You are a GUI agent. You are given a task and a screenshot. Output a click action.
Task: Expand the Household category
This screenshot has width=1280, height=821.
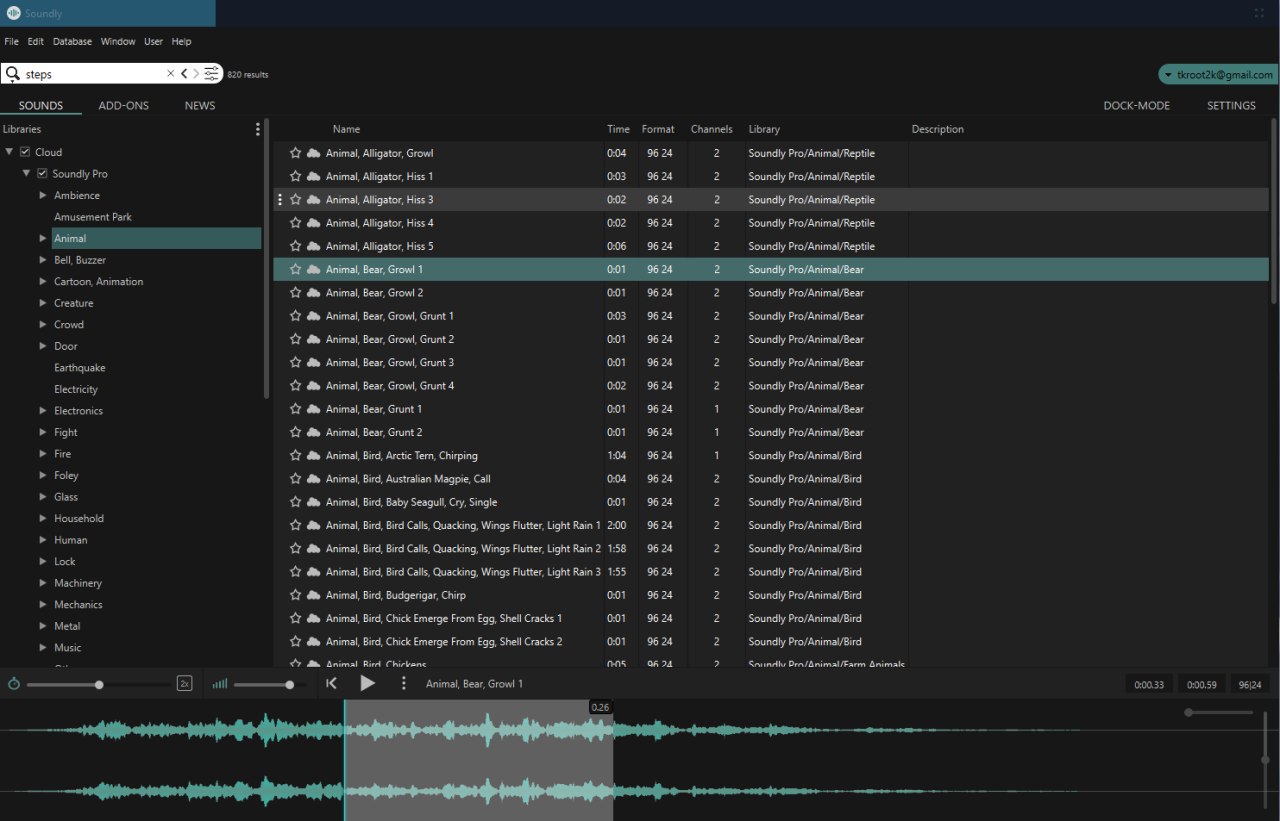(43, 518)
